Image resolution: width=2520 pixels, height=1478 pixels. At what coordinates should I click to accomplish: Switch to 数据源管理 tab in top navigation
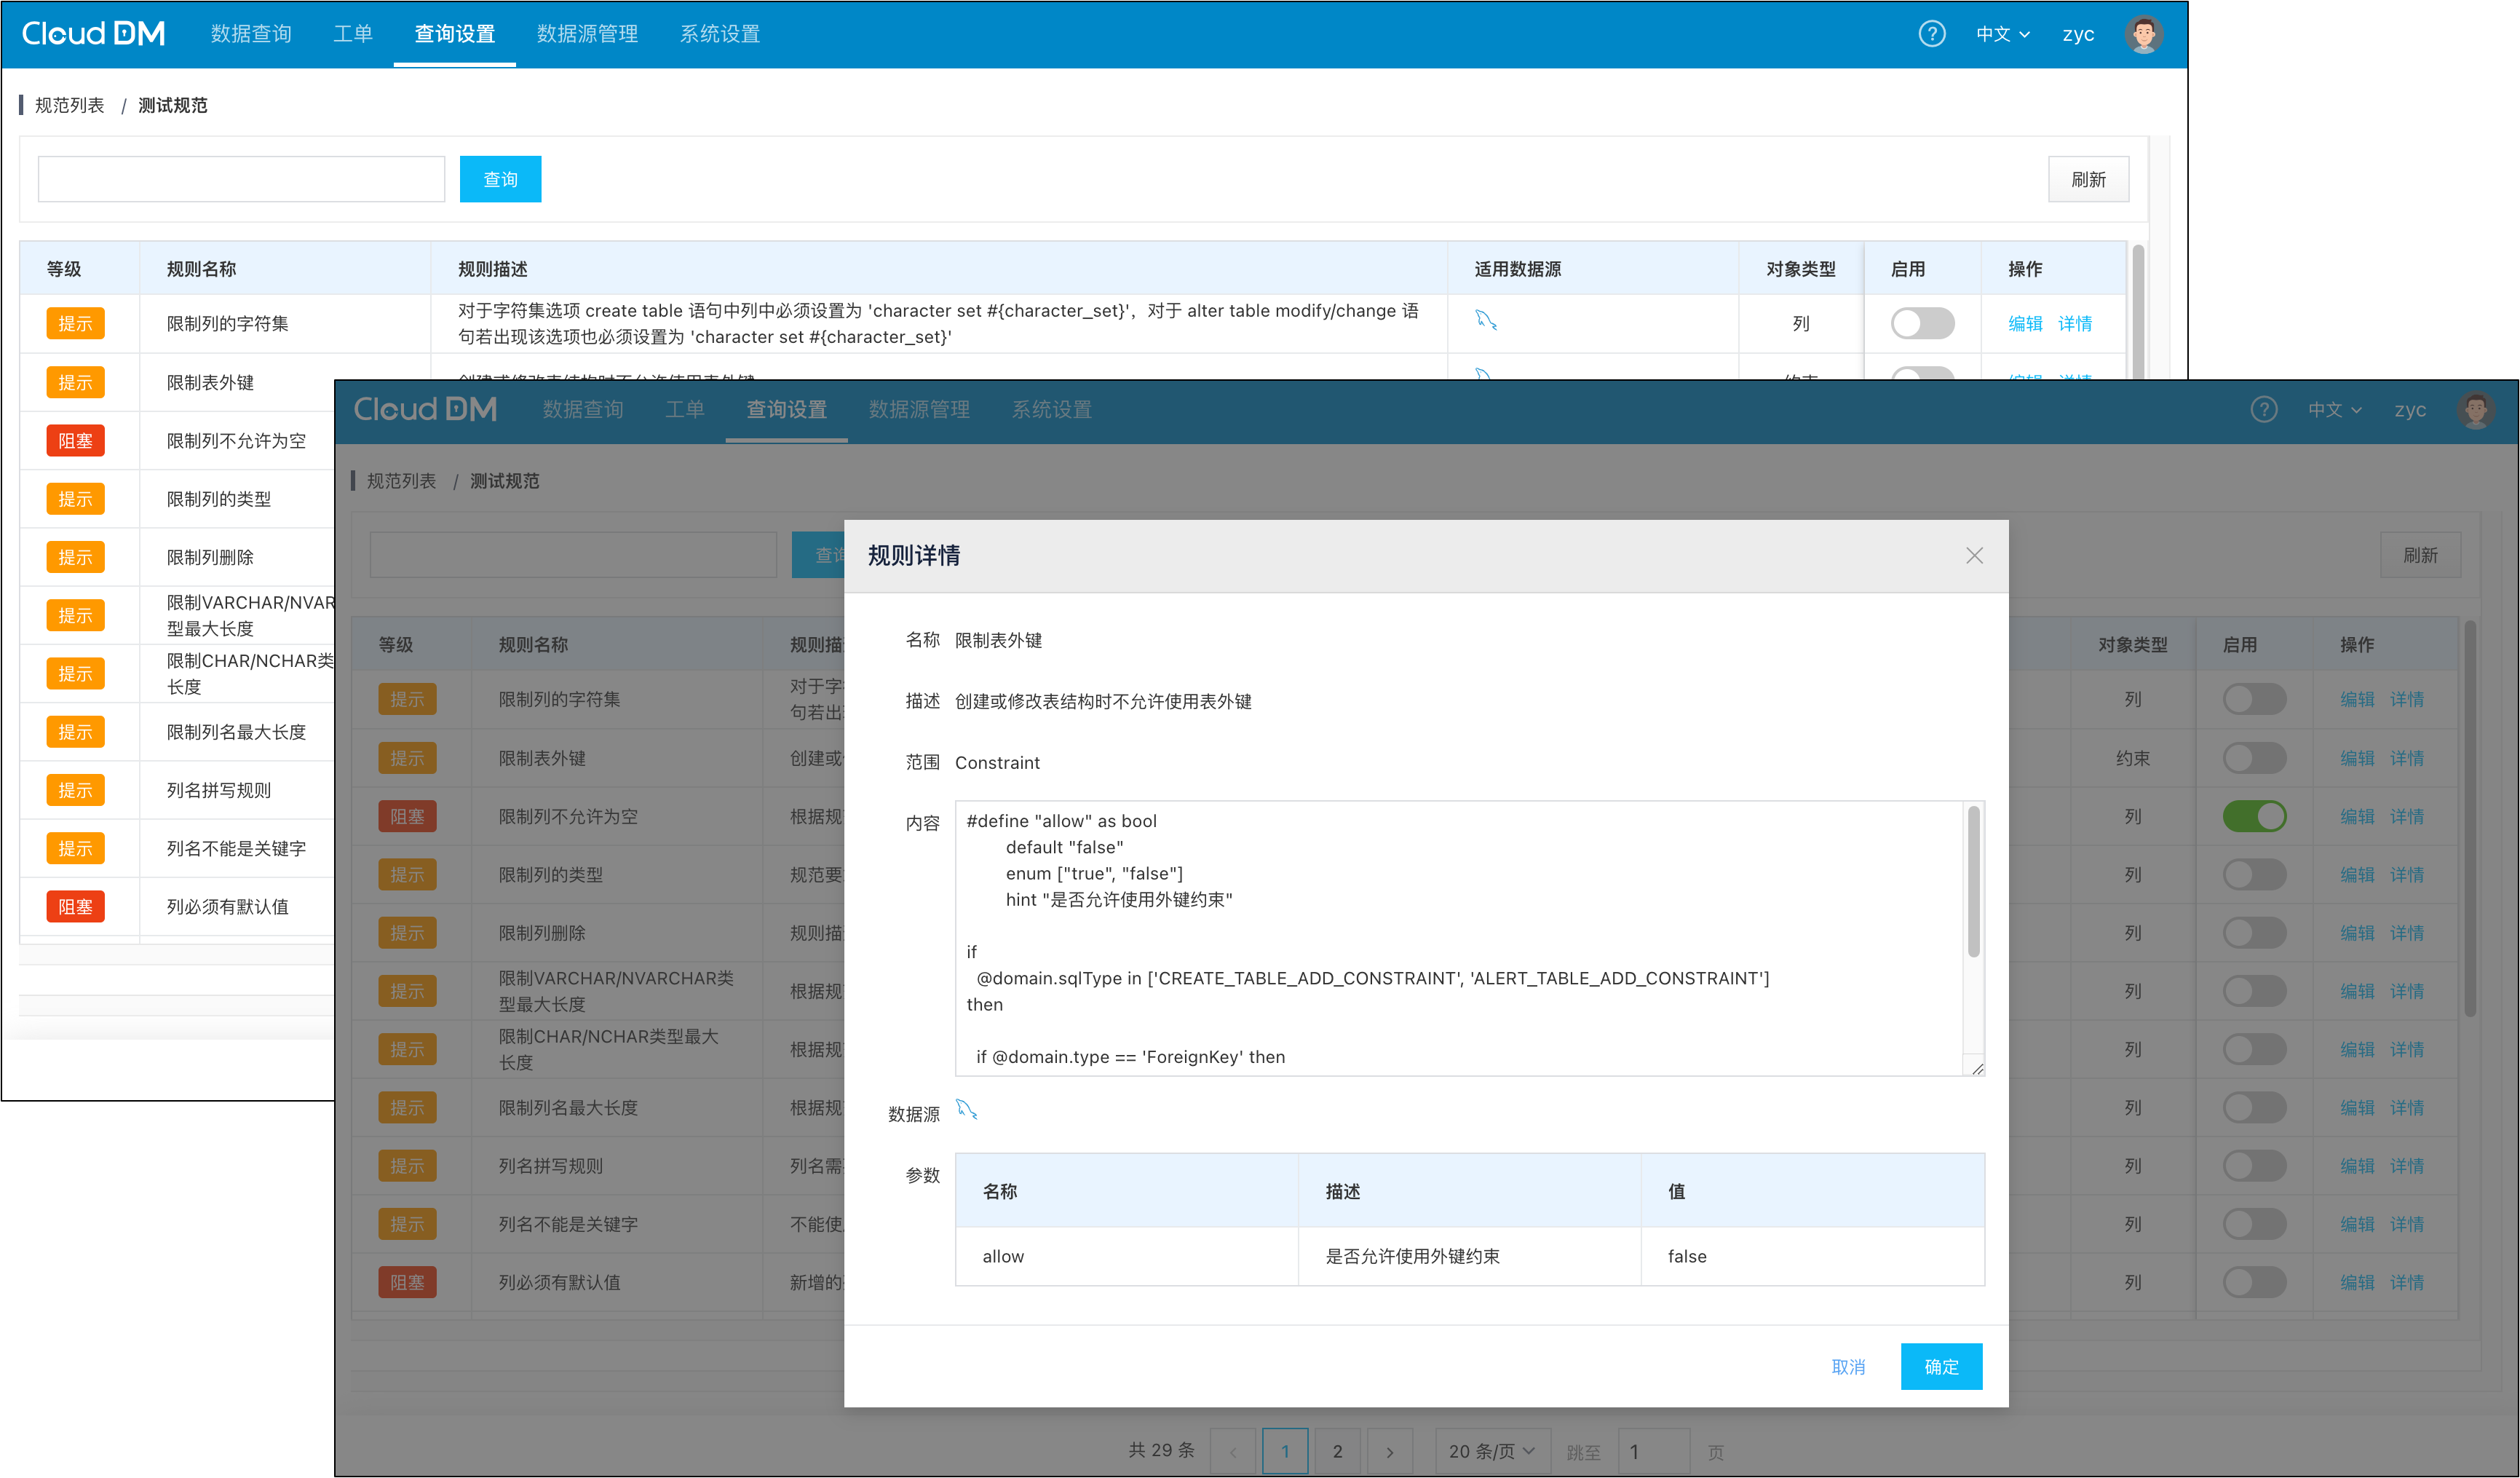587,34
